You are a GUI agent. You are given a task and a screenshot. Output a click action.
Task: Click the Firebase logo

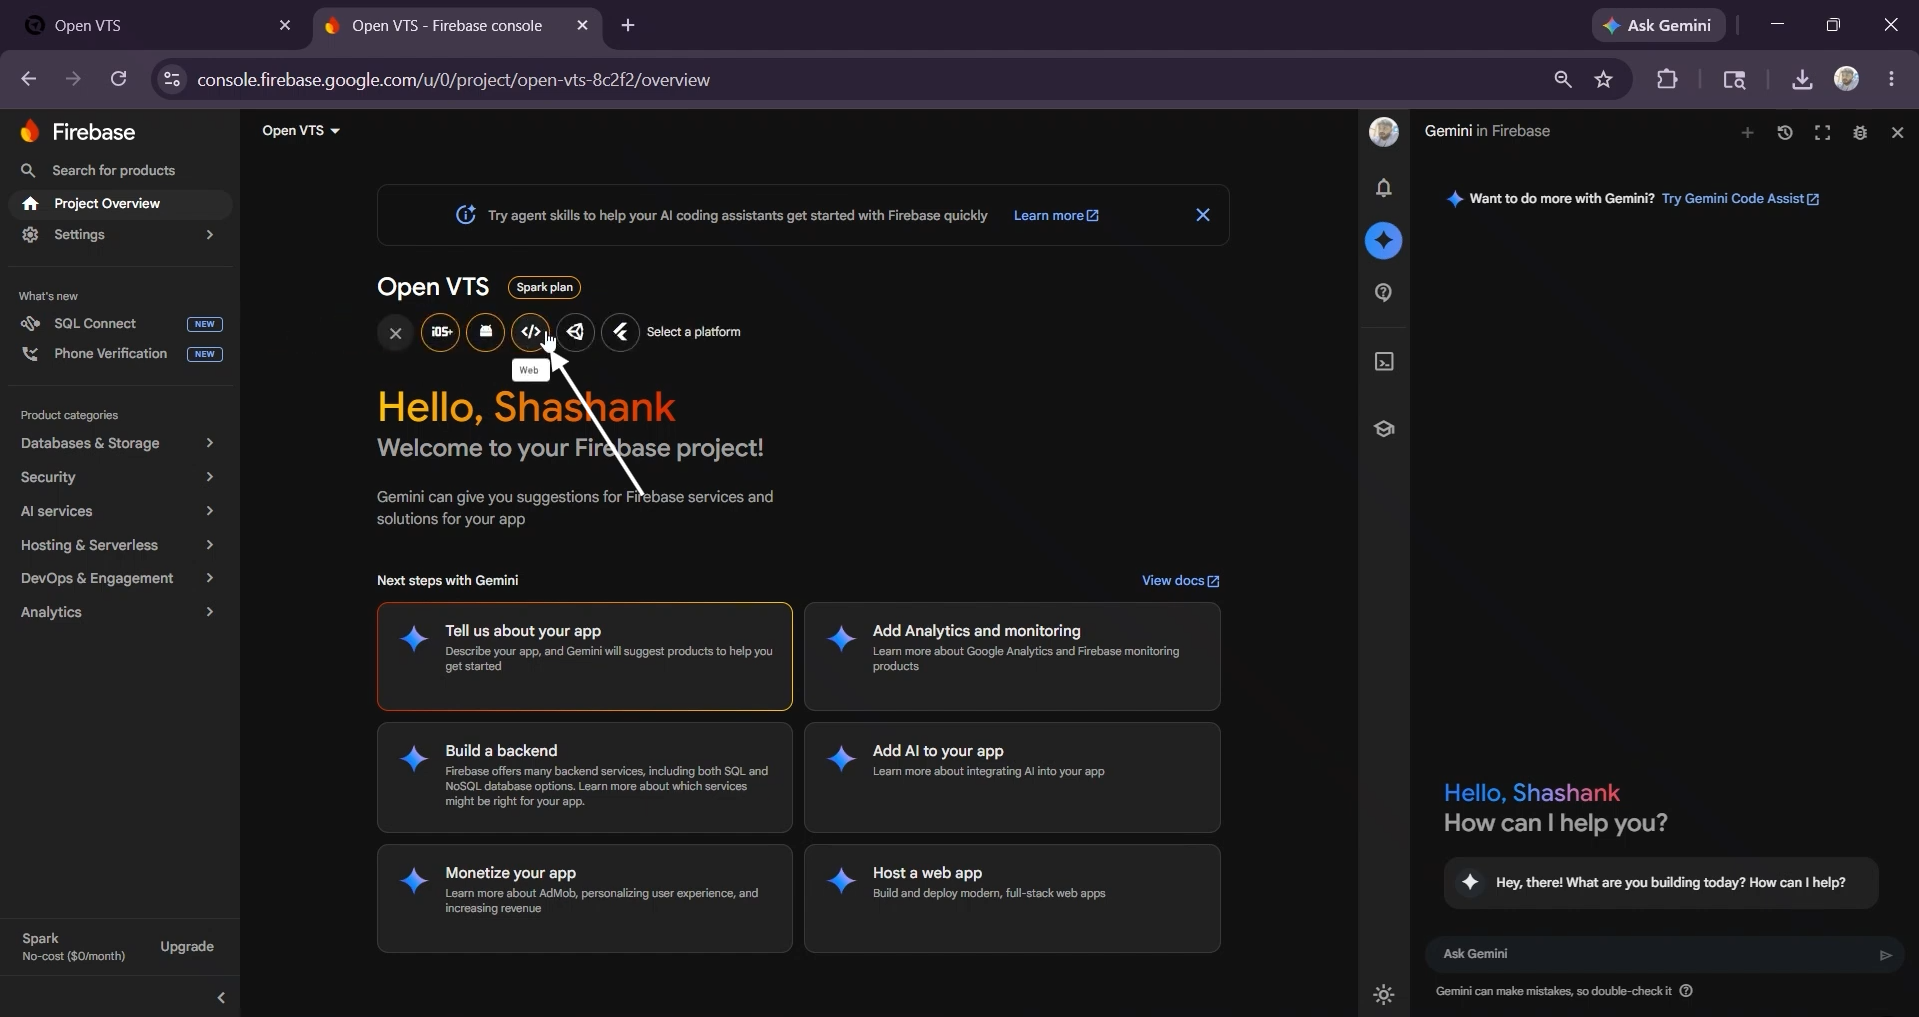[77, 132]
